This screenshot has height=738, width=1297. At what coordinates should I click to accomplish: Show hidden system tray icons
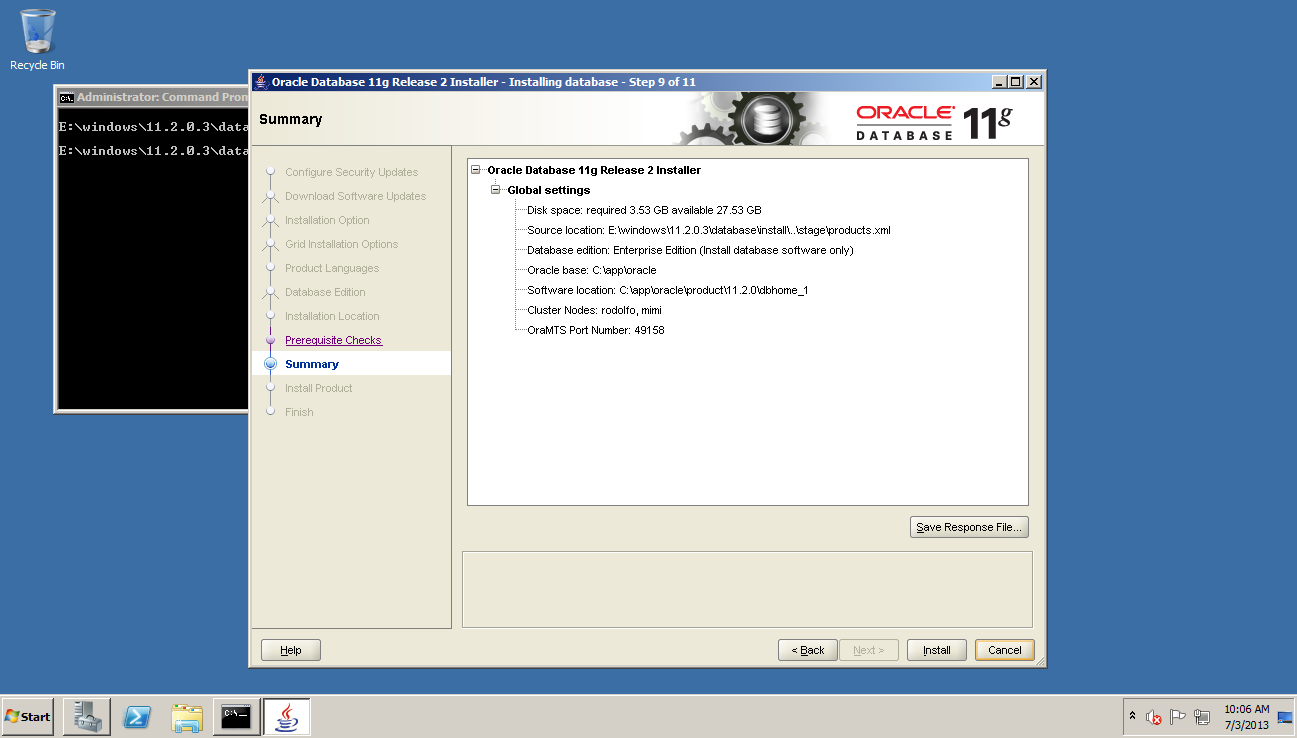coord(1132,717)
